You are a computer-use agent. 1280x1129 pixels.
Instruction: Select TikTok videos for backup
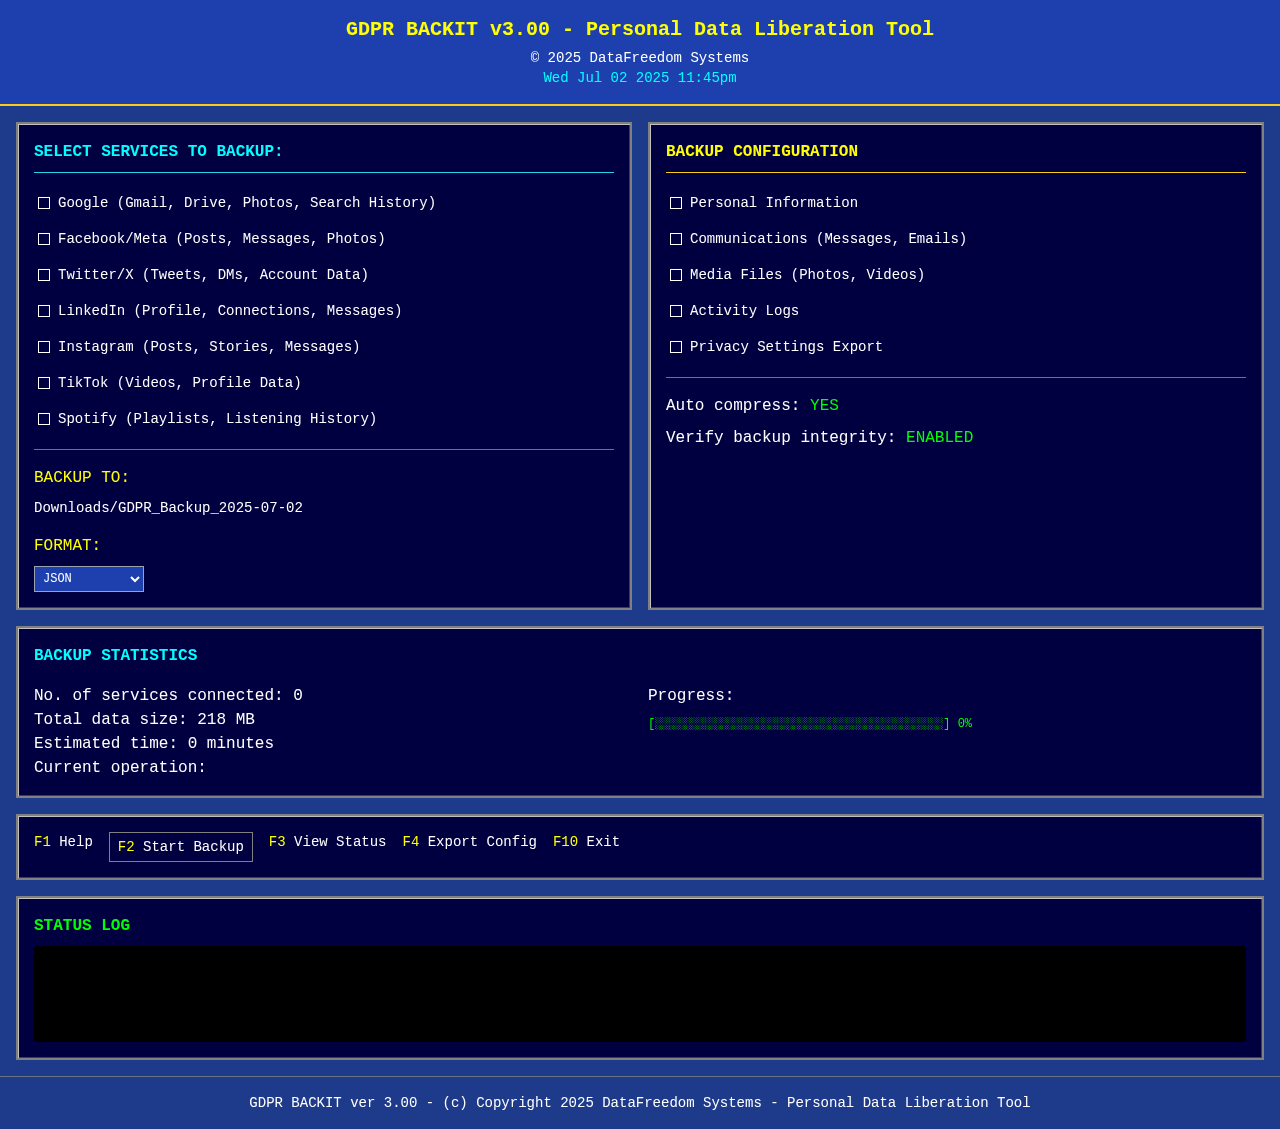(x=42, y=381)
